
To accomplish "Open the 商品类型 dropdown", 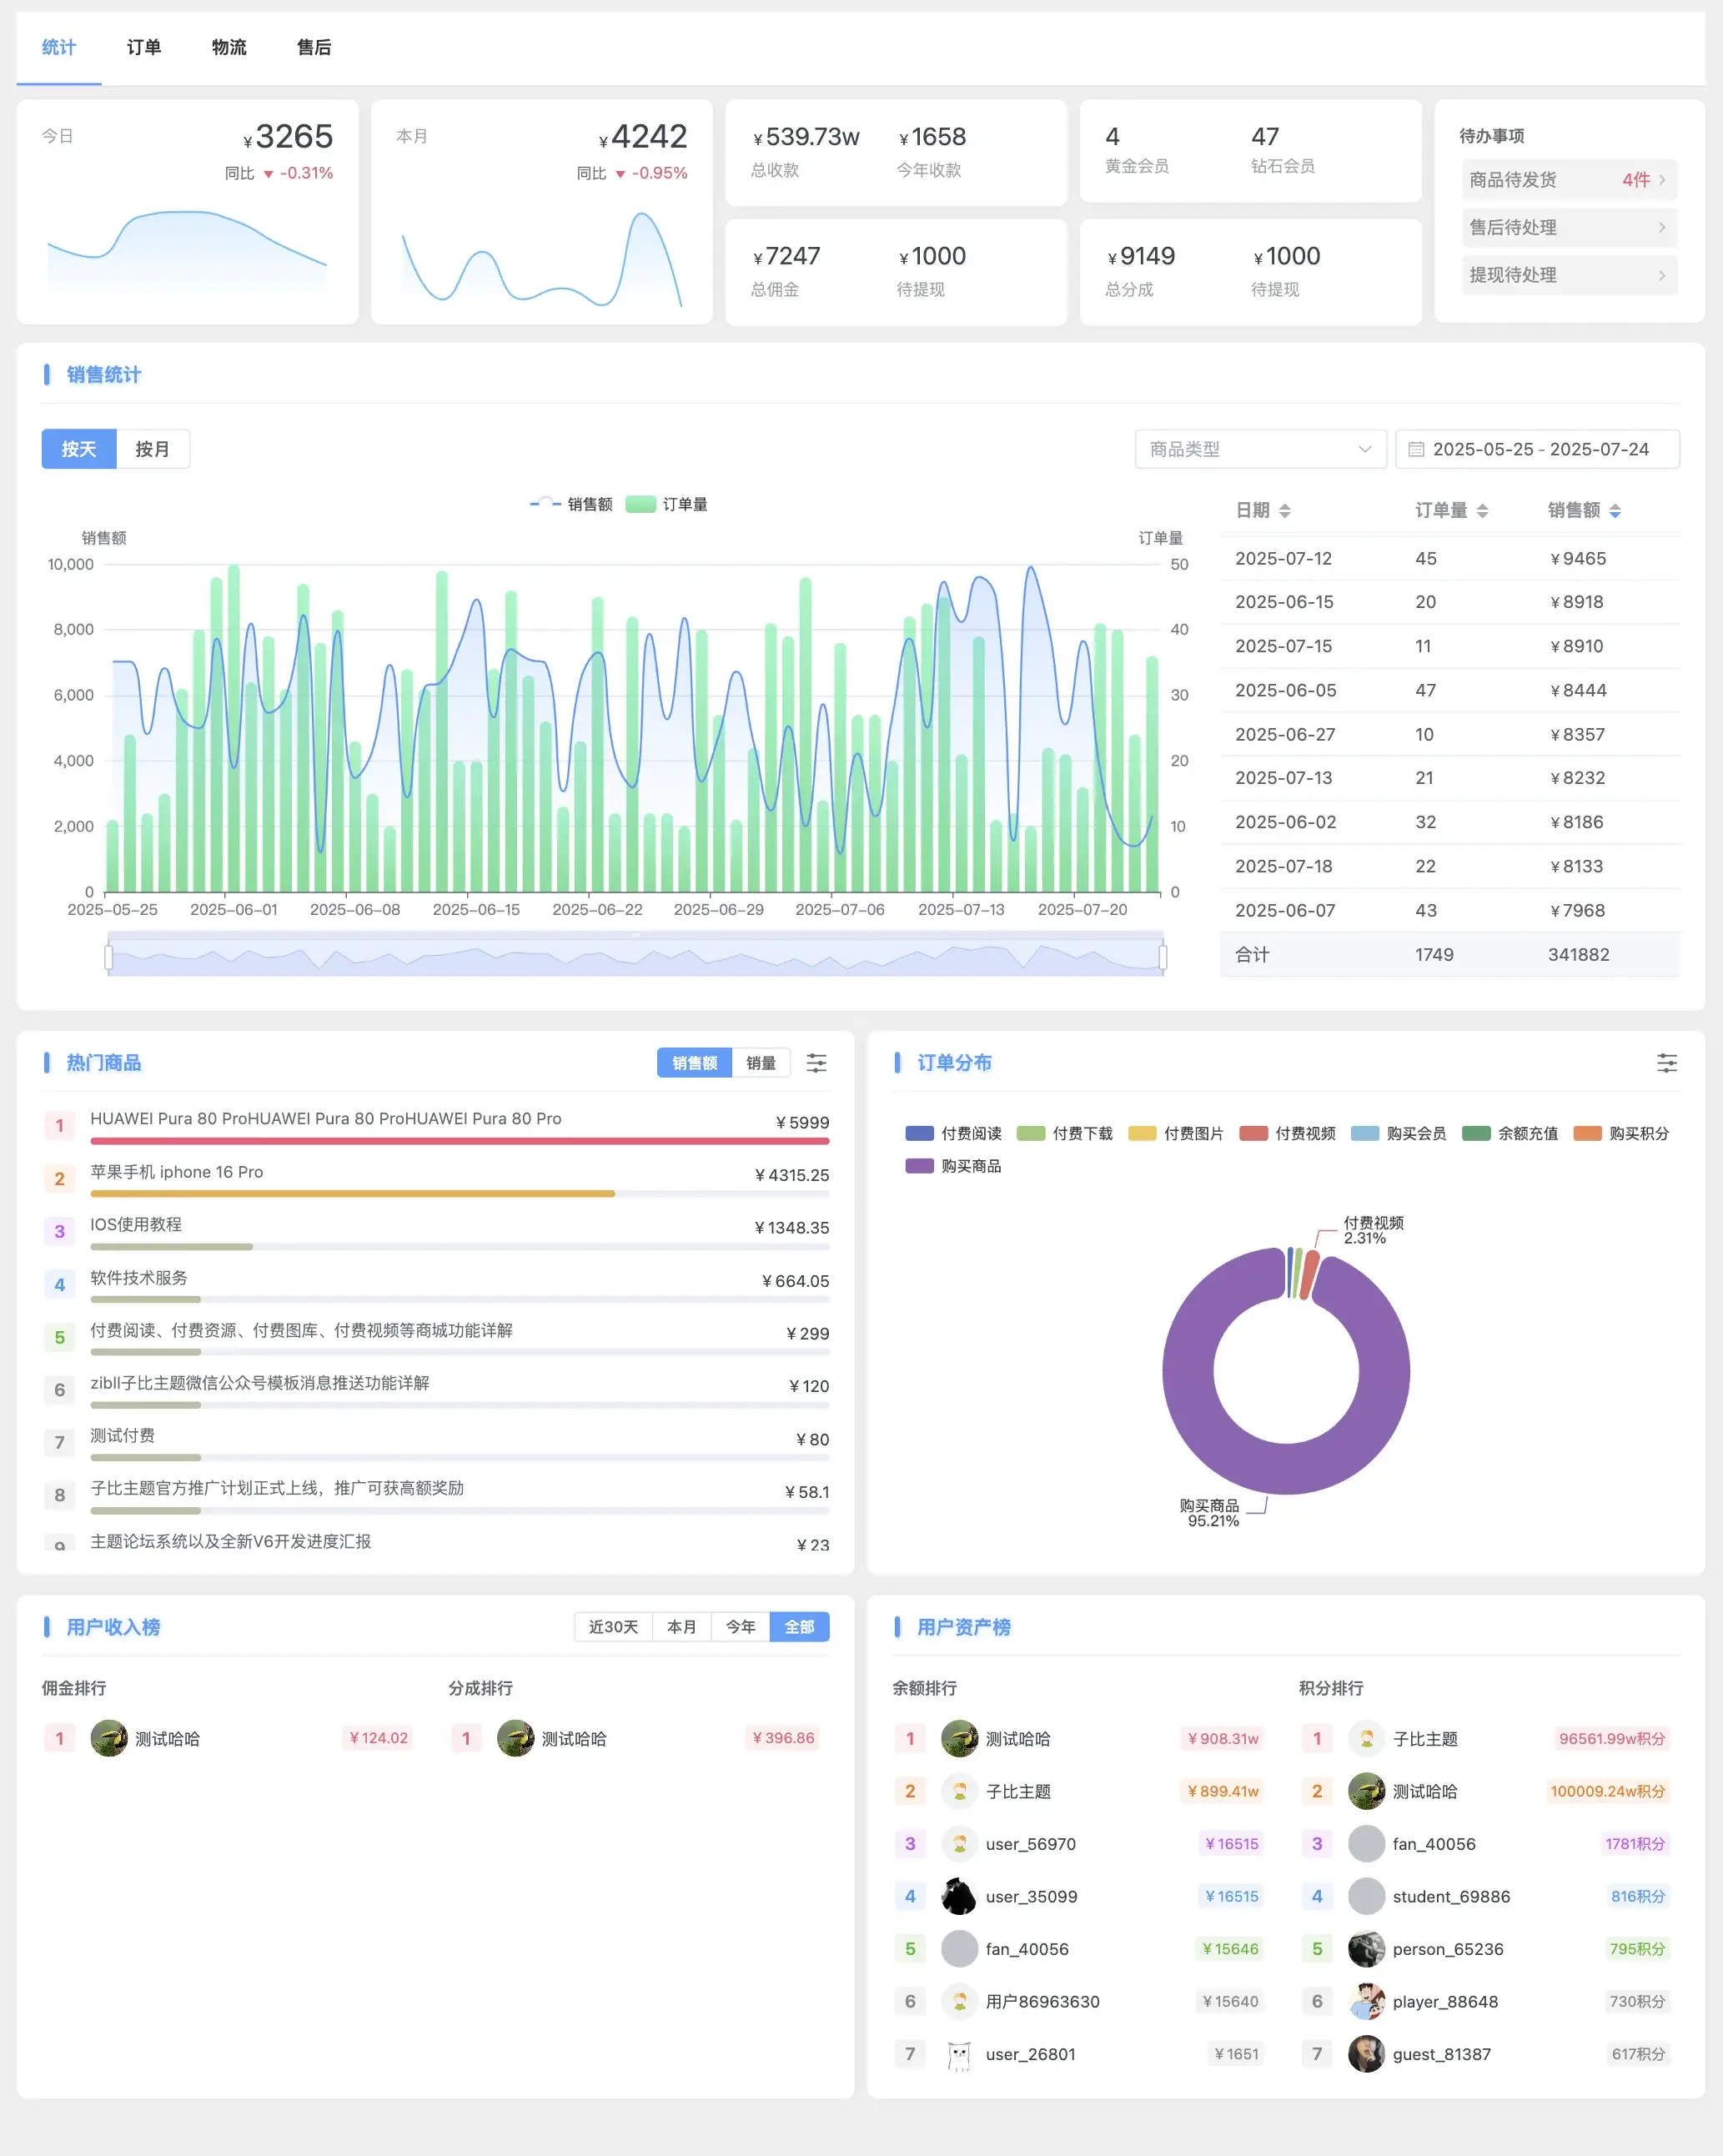I will (x=1260, y=450).
